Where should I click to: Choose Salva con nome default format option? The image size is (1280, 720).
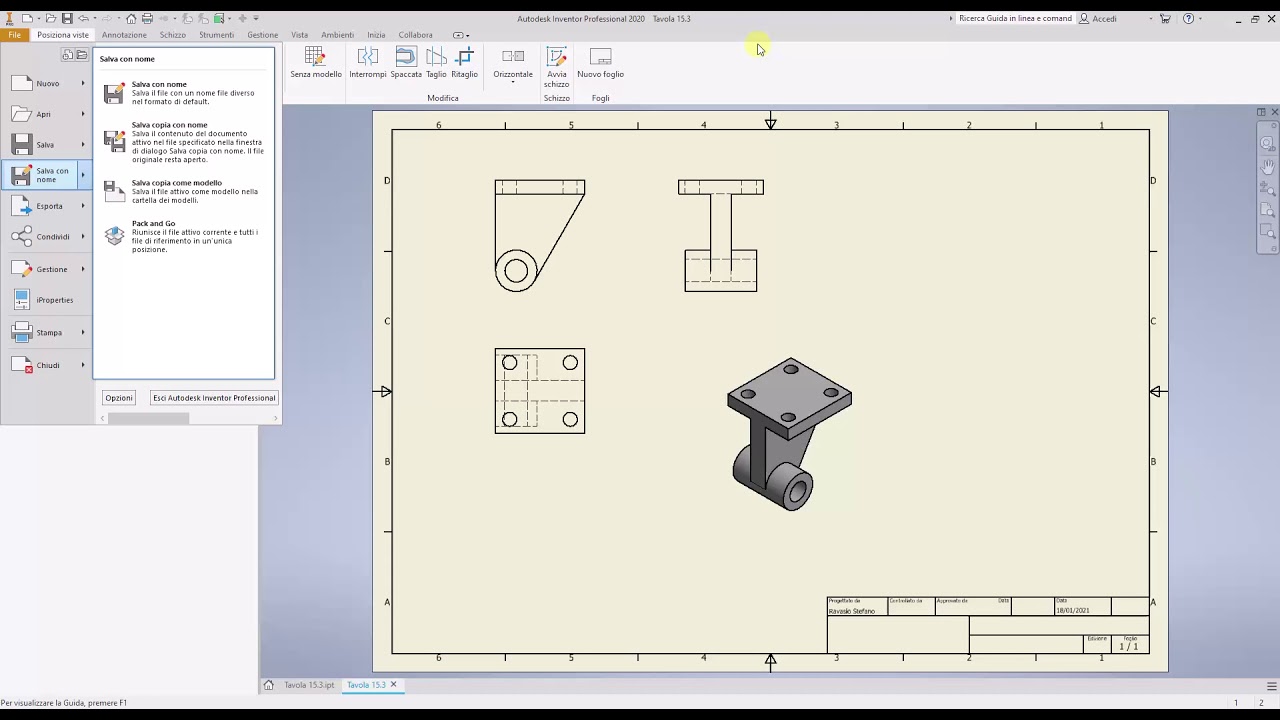pyautogui.click(x=185, y=93)
